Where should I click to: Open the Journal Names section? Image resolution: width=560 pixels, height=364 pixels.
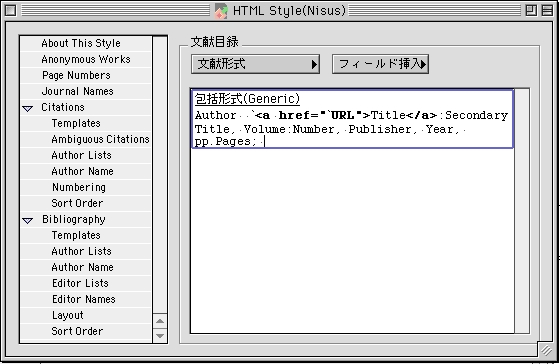pos(86,91)
